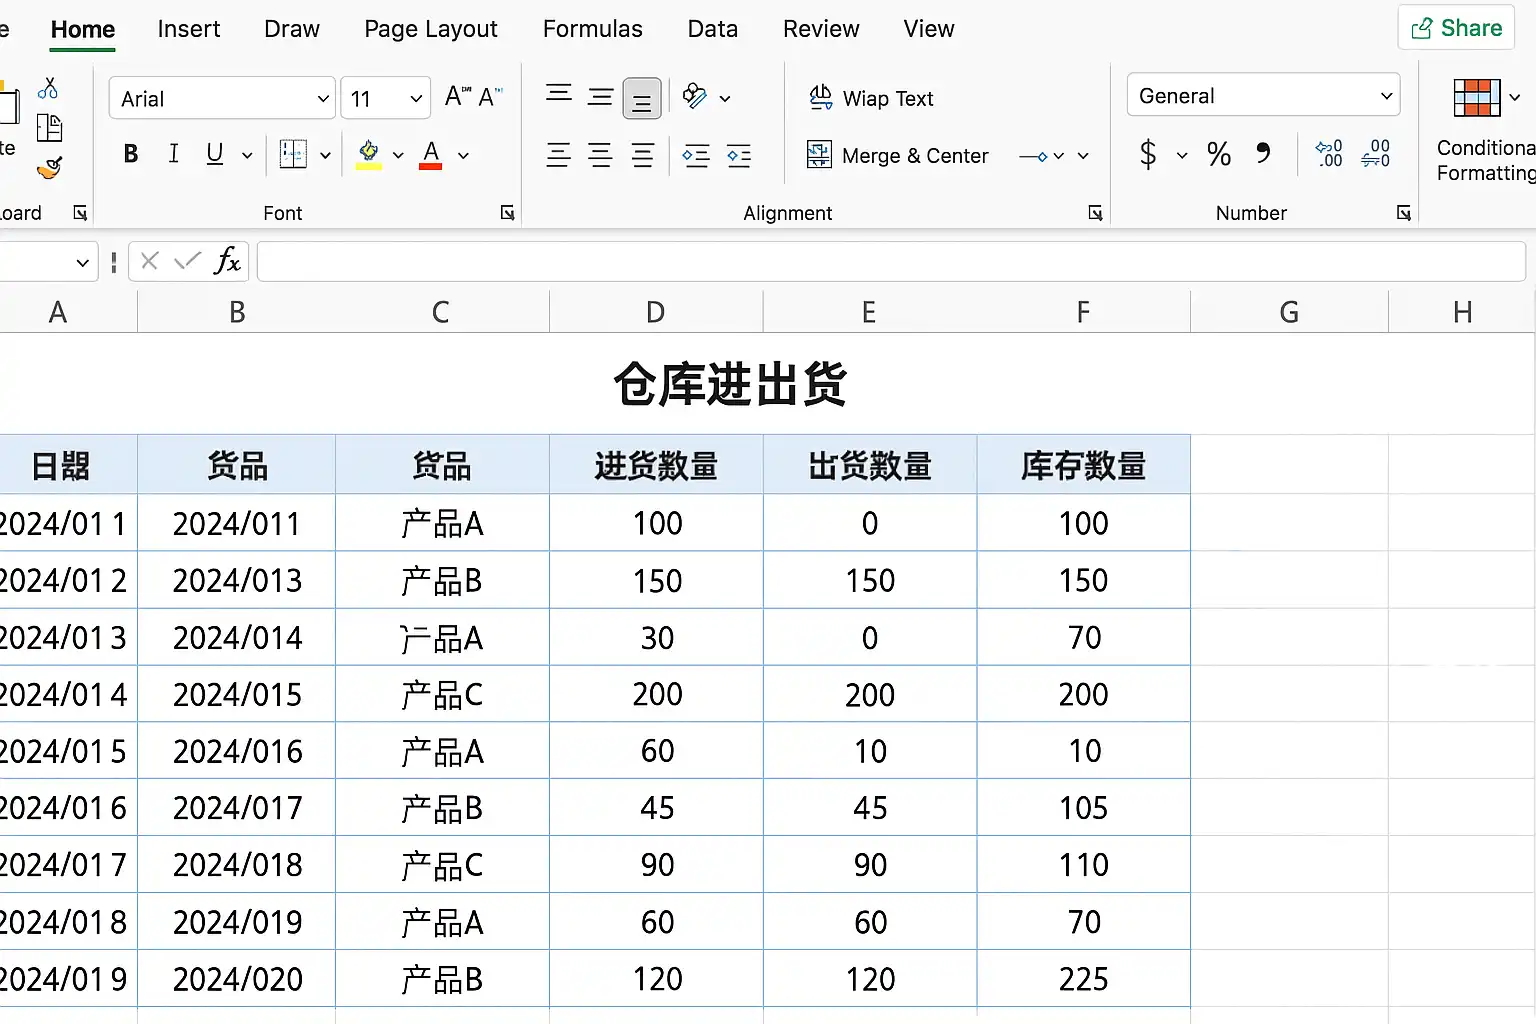This screenshot has width=1536, height=1024.
Task: Toggle Bold formatting
Action: click(130, 154)
